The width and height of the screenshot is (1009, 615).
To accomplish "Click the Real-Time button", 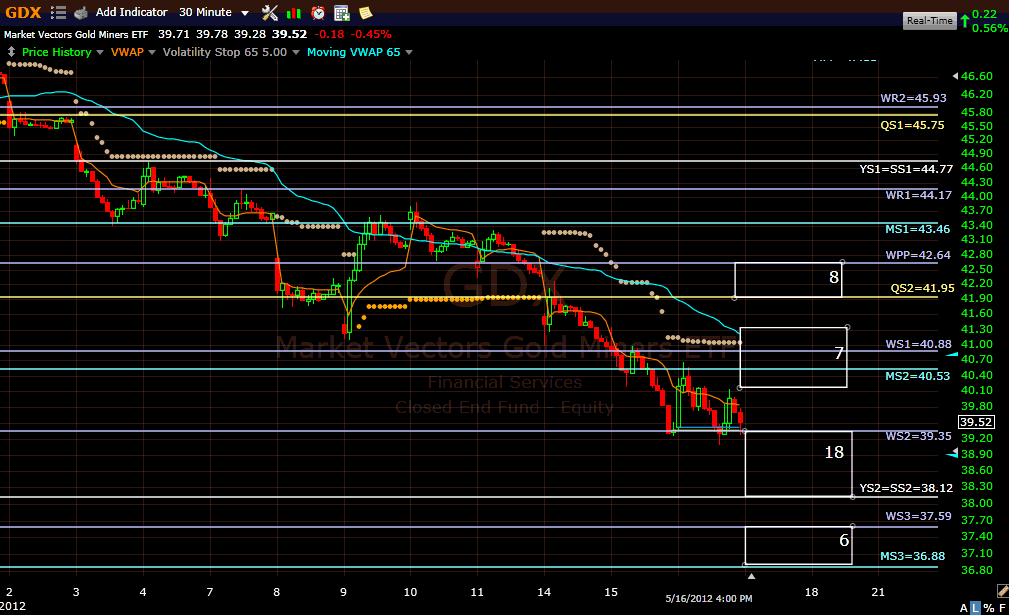I will (929, 21).
